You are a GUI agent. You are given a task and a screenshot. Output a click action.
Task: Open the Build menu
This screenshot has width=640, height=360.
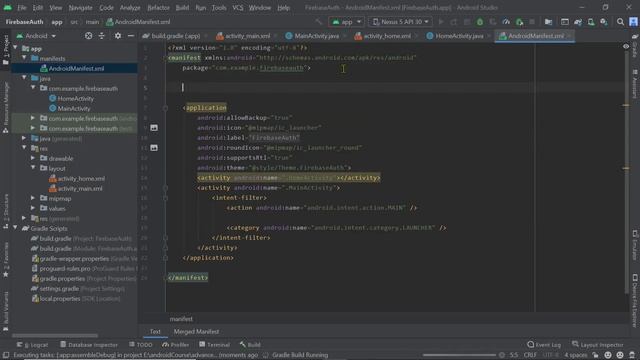click(x=182, y=7)
